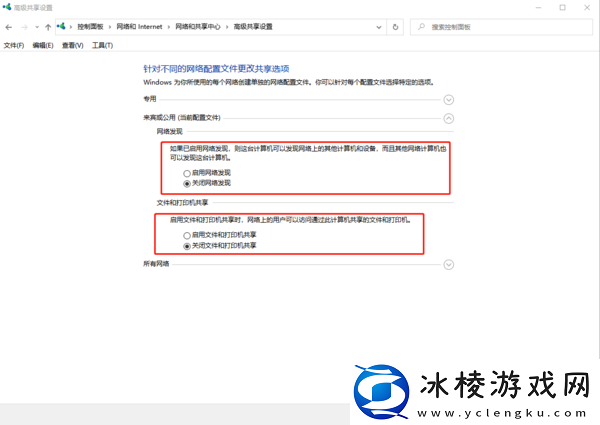600x425 pixels.
Task: Click the 网络和 Internet breadcrumb
Action: [139, 27]
